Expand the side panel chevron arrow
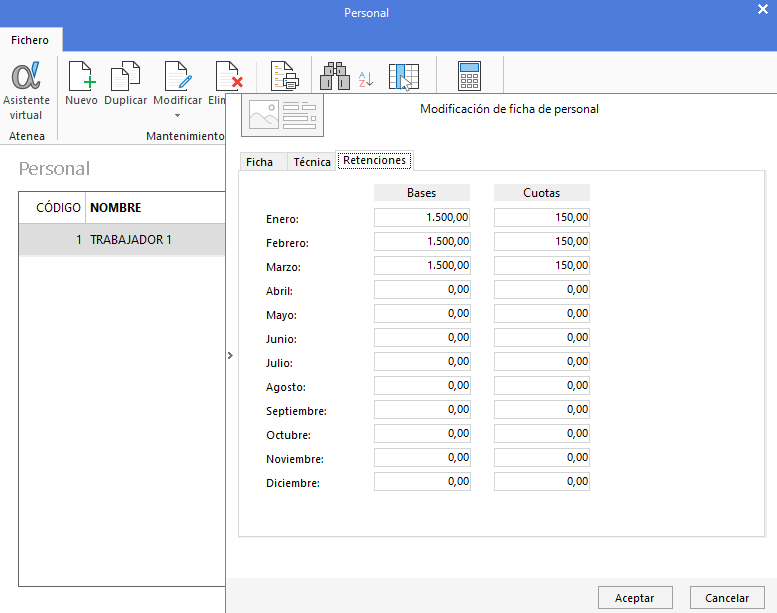The height and width of the screenshot is (613, 777). [x=230, y=355]
